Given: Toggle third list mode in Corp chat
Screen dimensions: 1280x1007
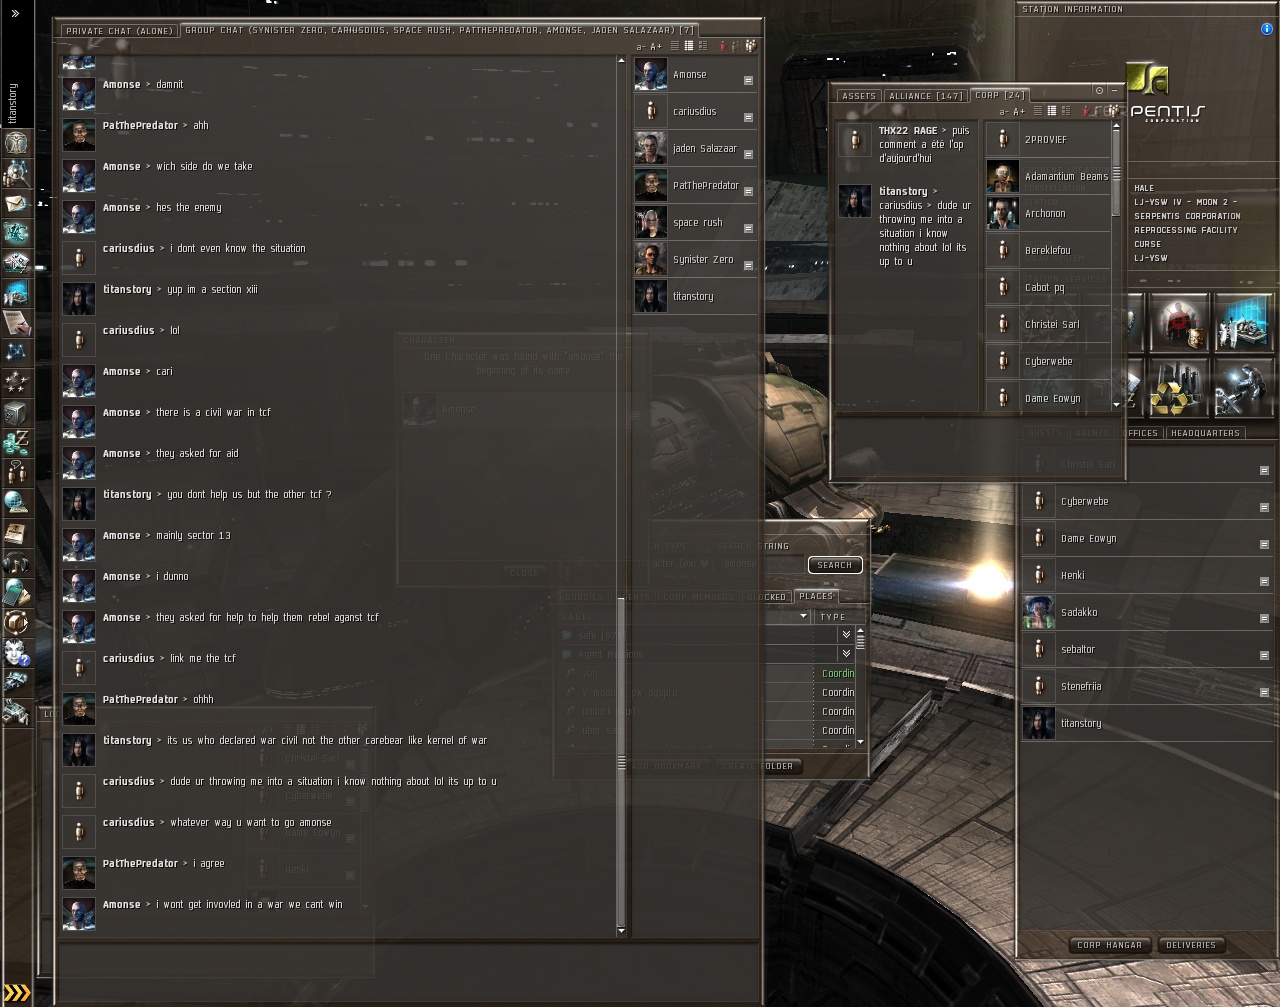Looking at the screenshot, I should point(1066,111).
